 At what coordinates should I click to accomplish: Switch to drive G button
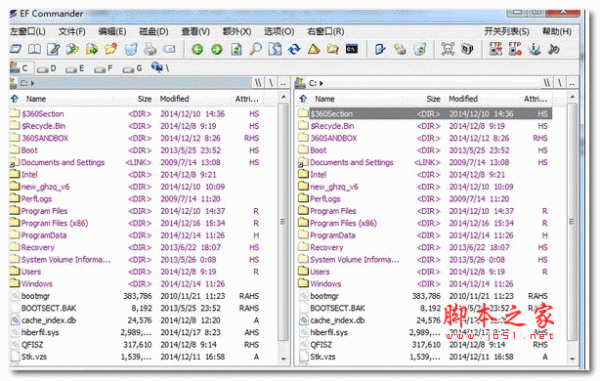(132, 68)
